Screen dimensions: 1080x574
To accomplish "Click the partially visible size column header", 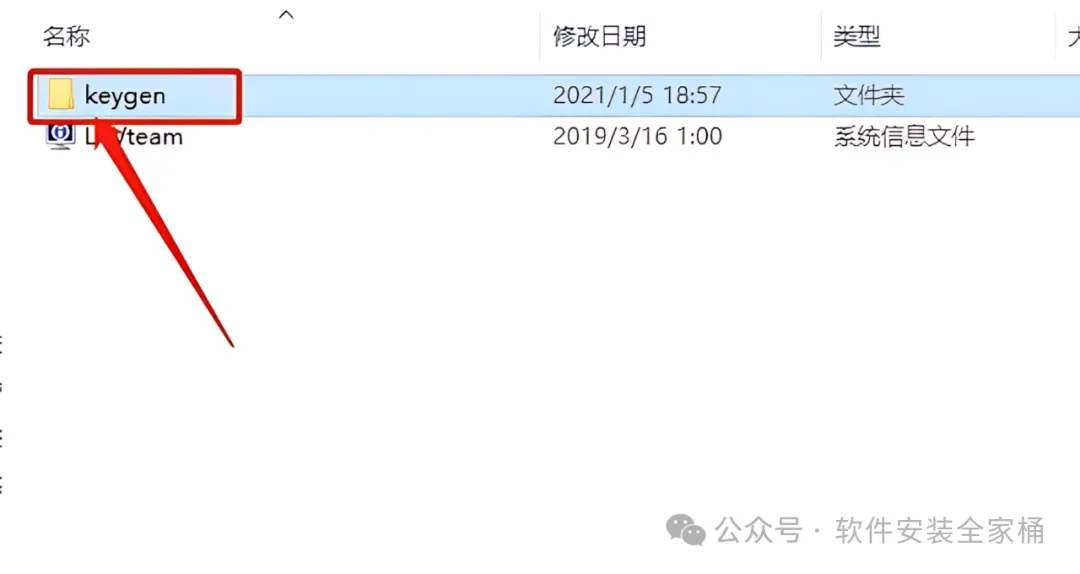I will tap(1073, 36).
